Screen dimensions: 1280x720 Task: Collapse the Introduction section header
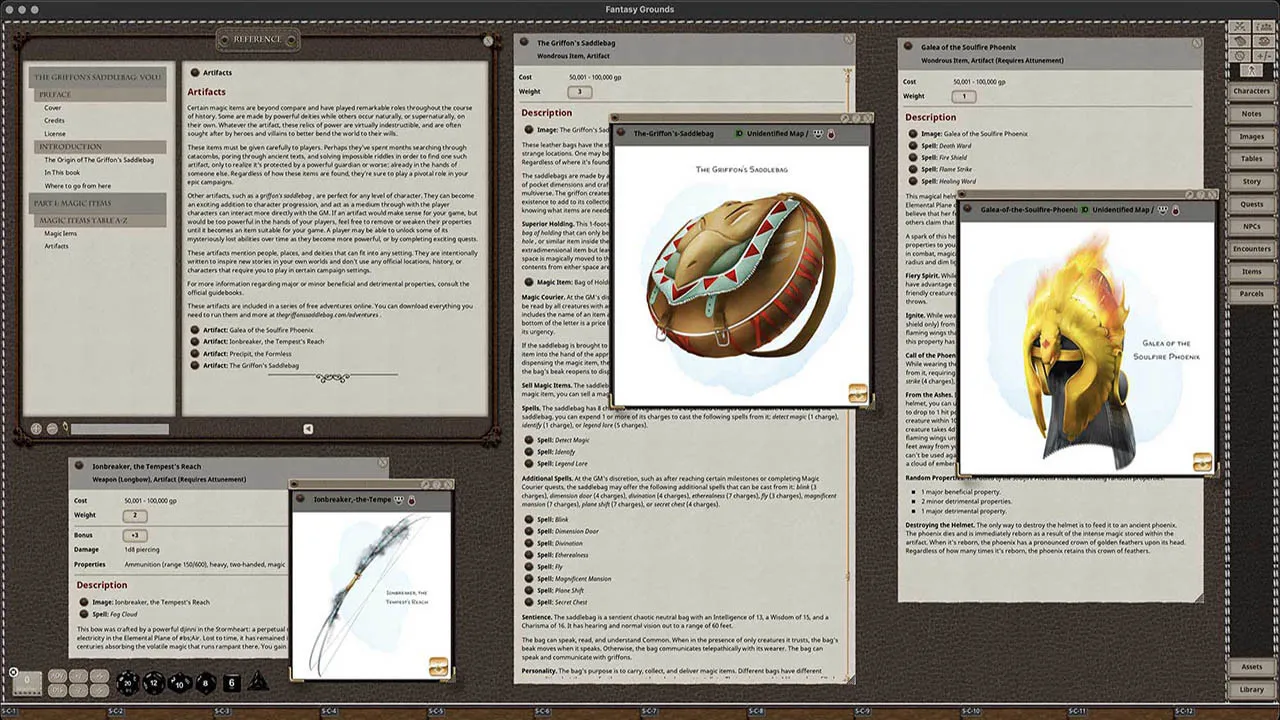click(x=98, y=147)
